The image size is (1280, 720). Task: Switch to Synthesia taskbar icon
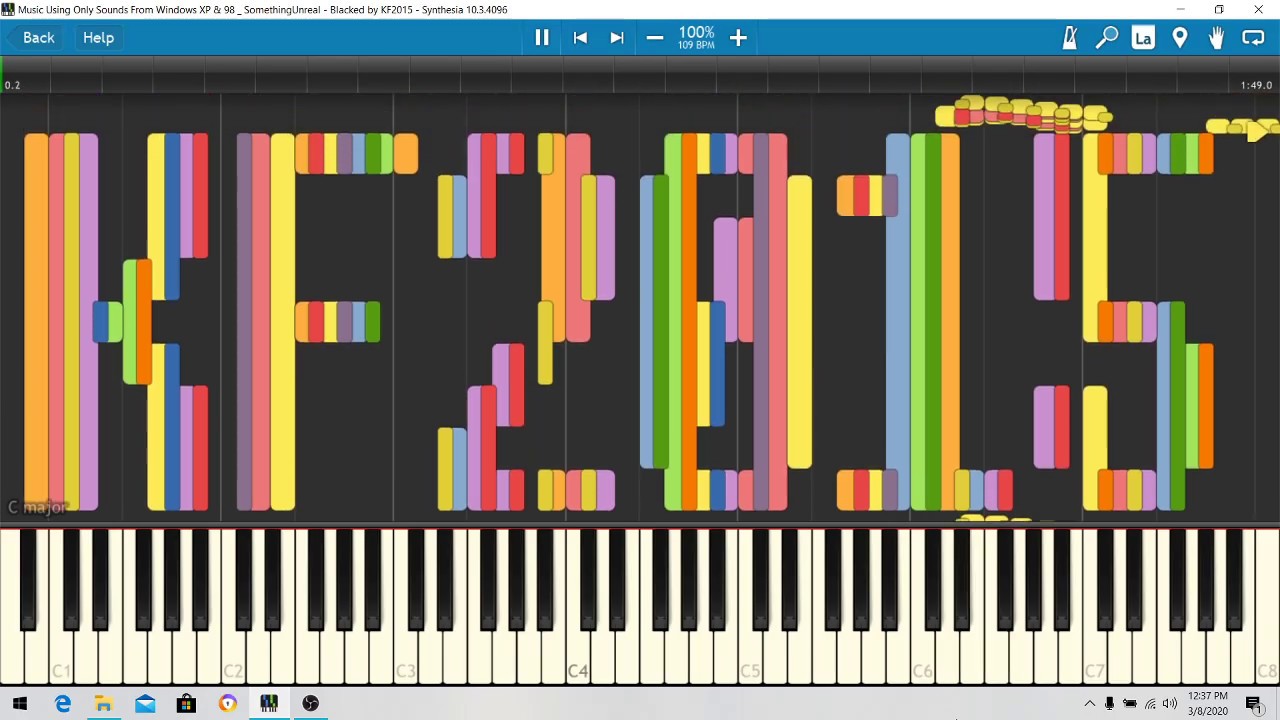click(x=269, y=704)
